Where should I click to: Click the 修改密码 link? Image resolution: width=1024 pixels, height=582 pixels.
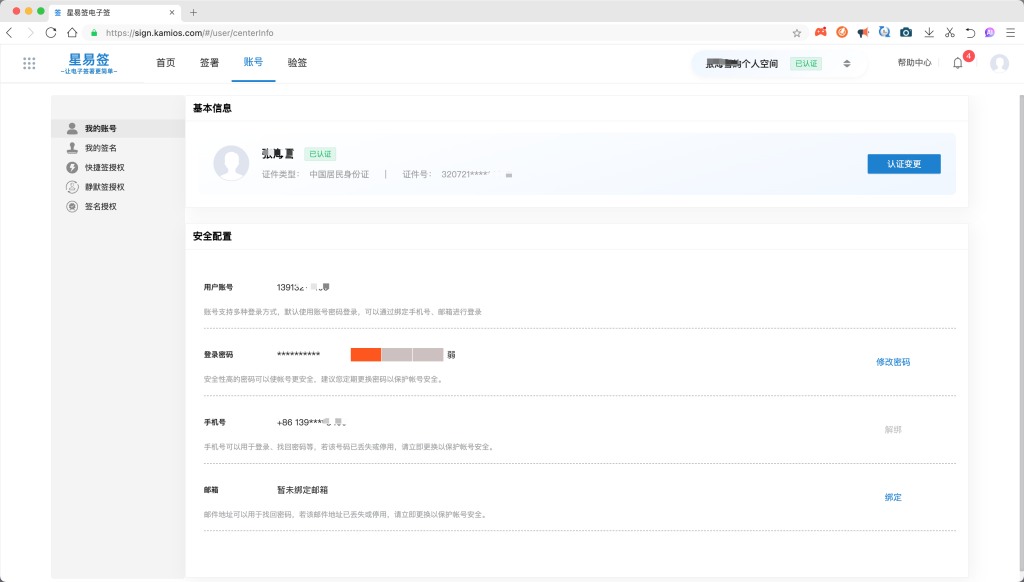tap(893, 362)
